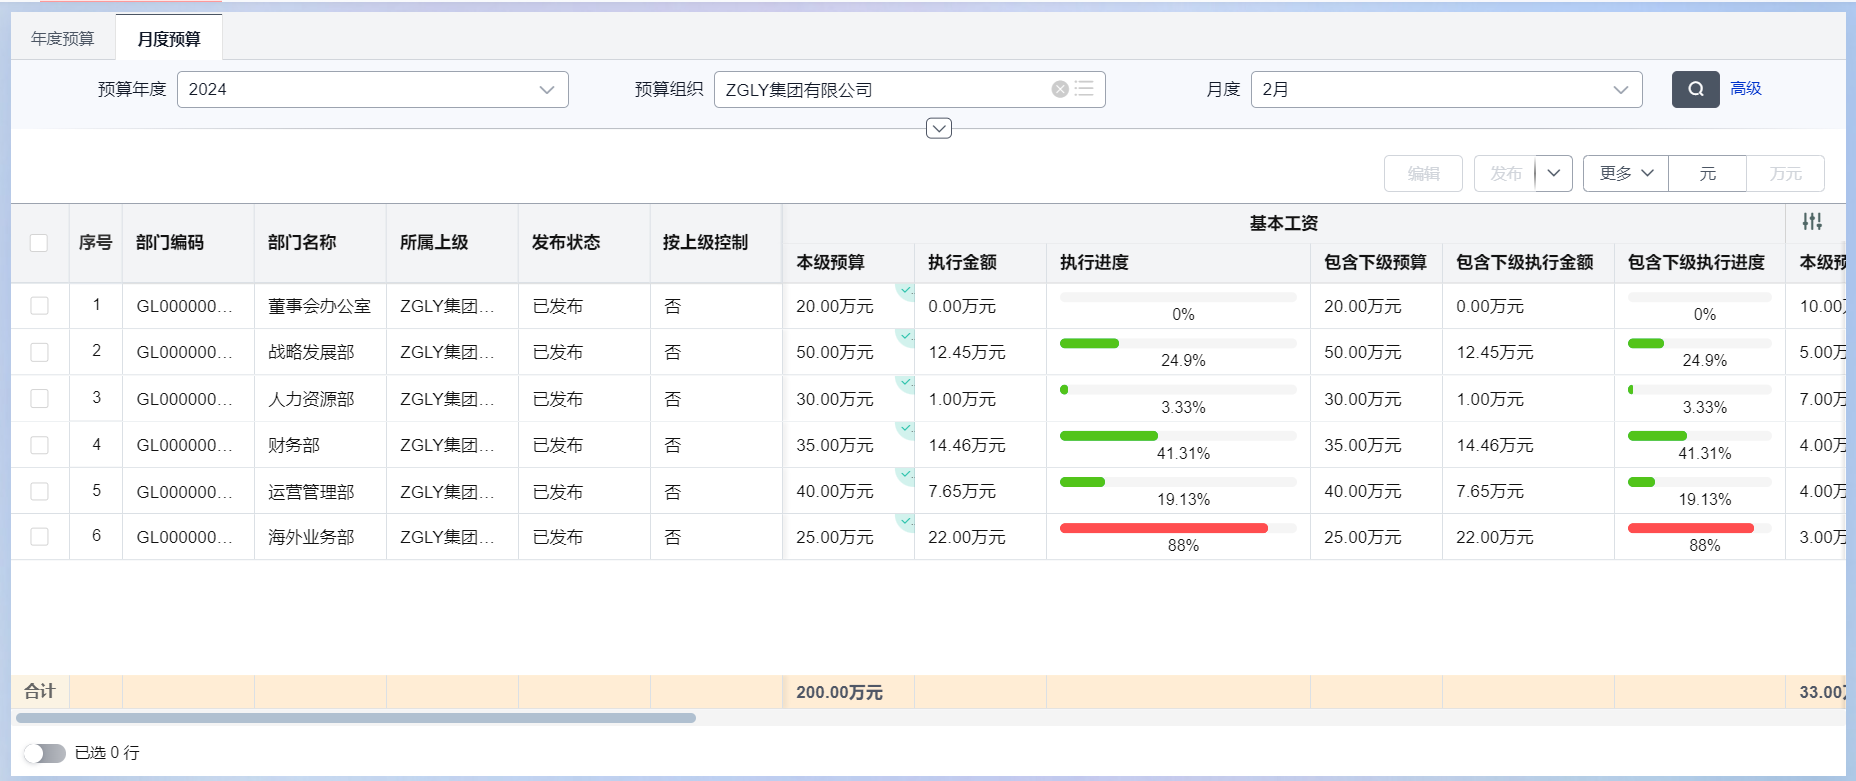Image resolution: width=1856 pixels, height=781 pixels.
Task: Expand the filter panel chevron
Action: pos(938,128)
